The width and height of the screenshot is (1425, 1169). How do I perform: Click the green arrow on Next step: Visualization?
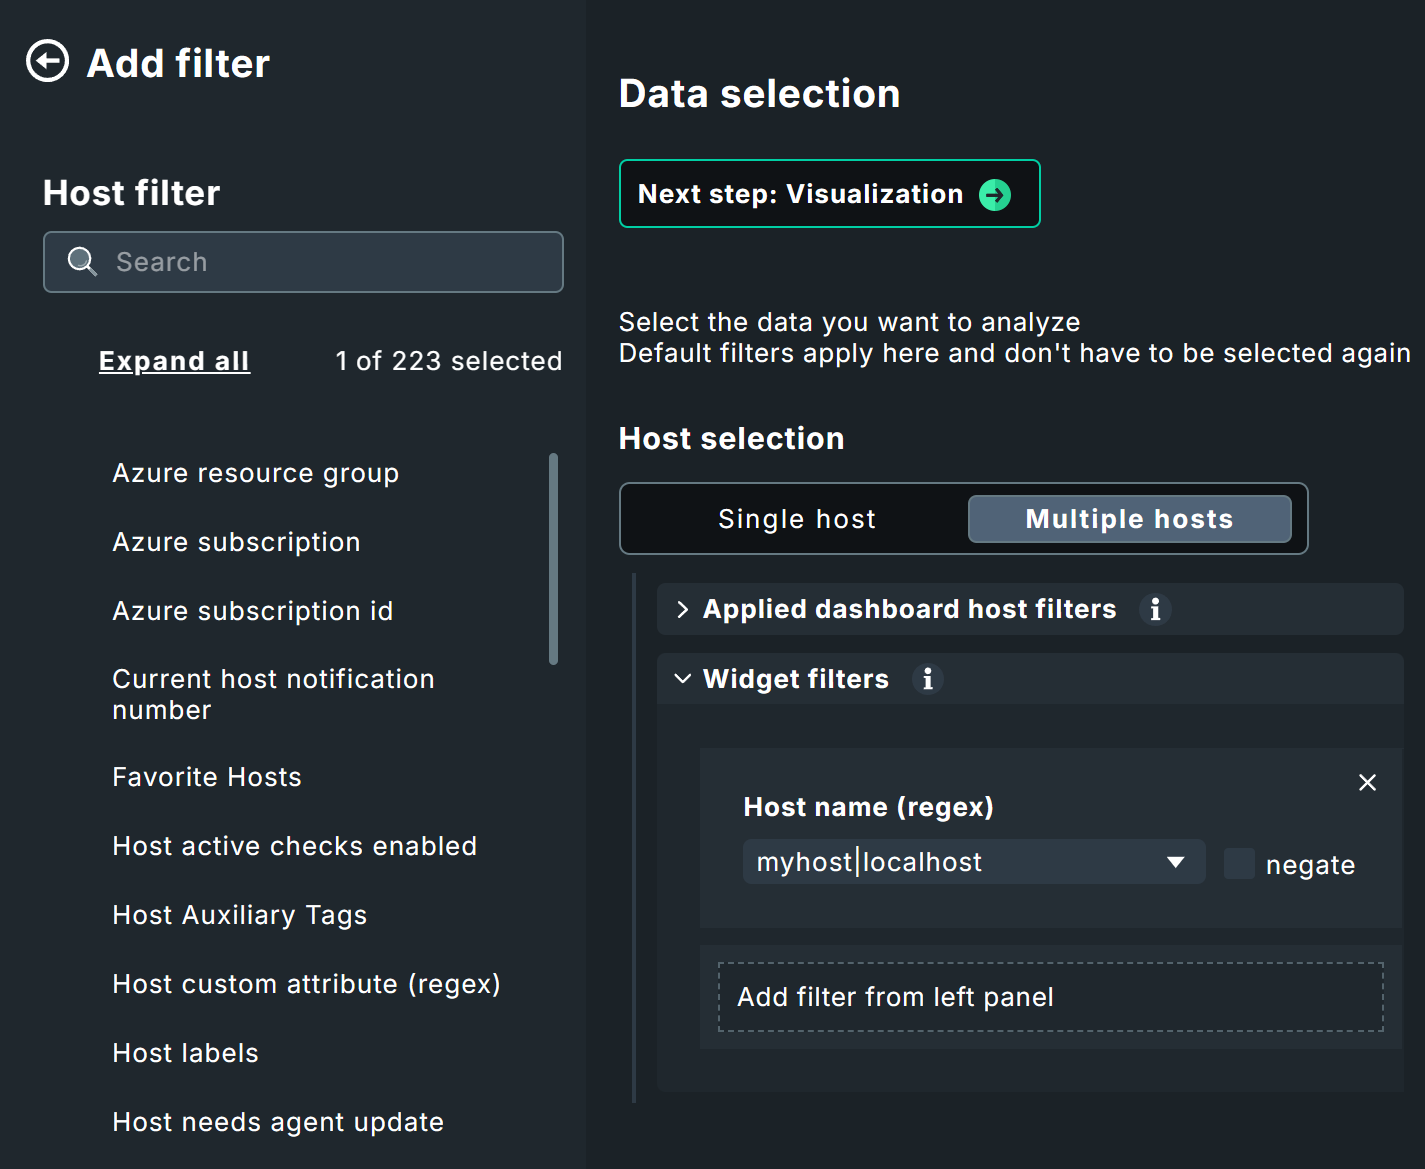[x=994, y=194]
